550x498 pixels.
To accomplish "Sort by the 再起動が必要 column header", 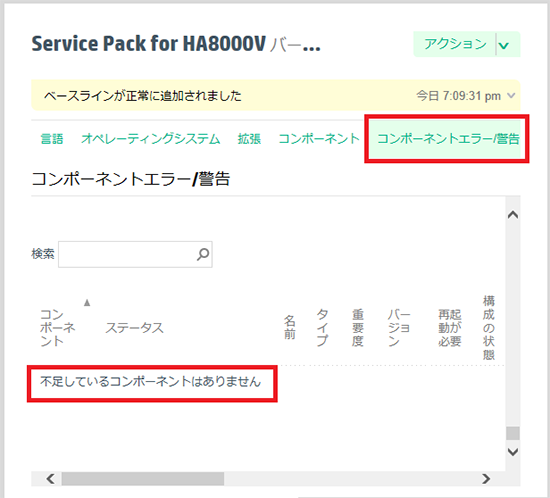I will point(450,328).
